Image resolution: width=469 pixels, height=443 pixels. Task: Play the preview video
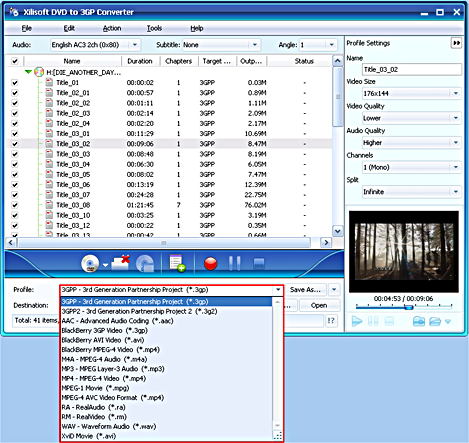tap(357, 321)
